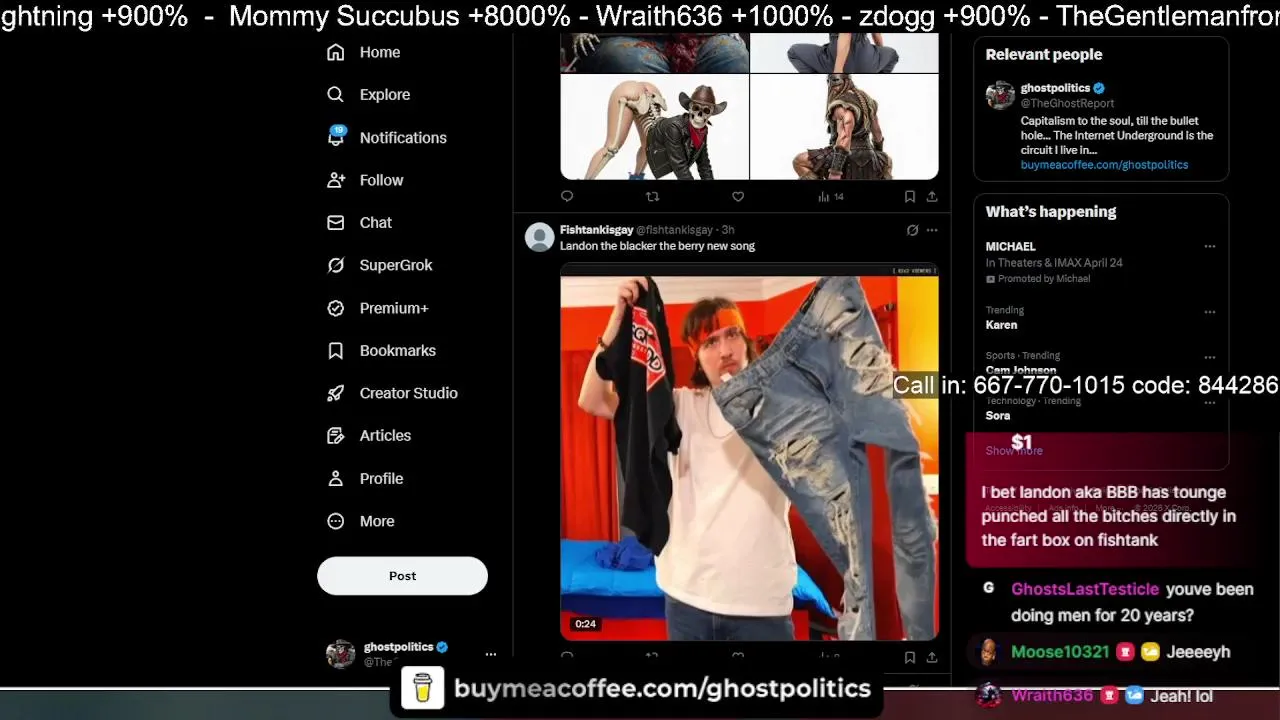Open the skeleton cowboy hat image
Screen dimensions: 1280x720
654,126
